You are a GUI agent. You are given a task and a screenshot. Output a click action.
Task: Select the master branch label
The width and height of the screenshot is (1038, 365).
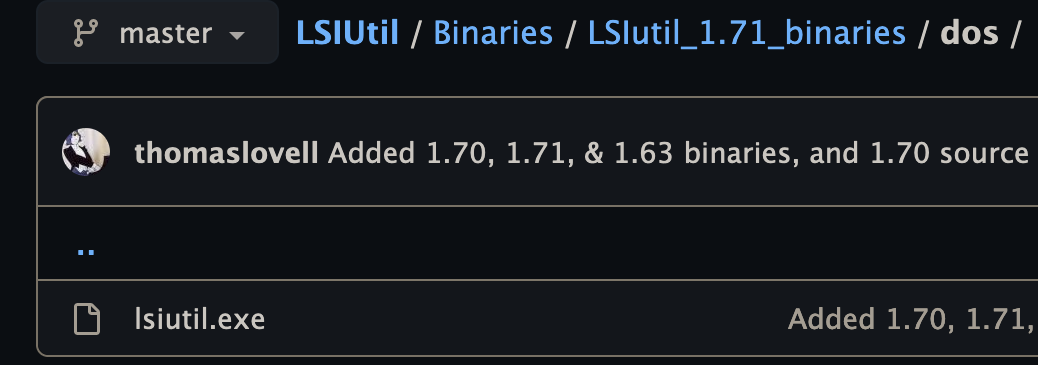pos(165,32)
